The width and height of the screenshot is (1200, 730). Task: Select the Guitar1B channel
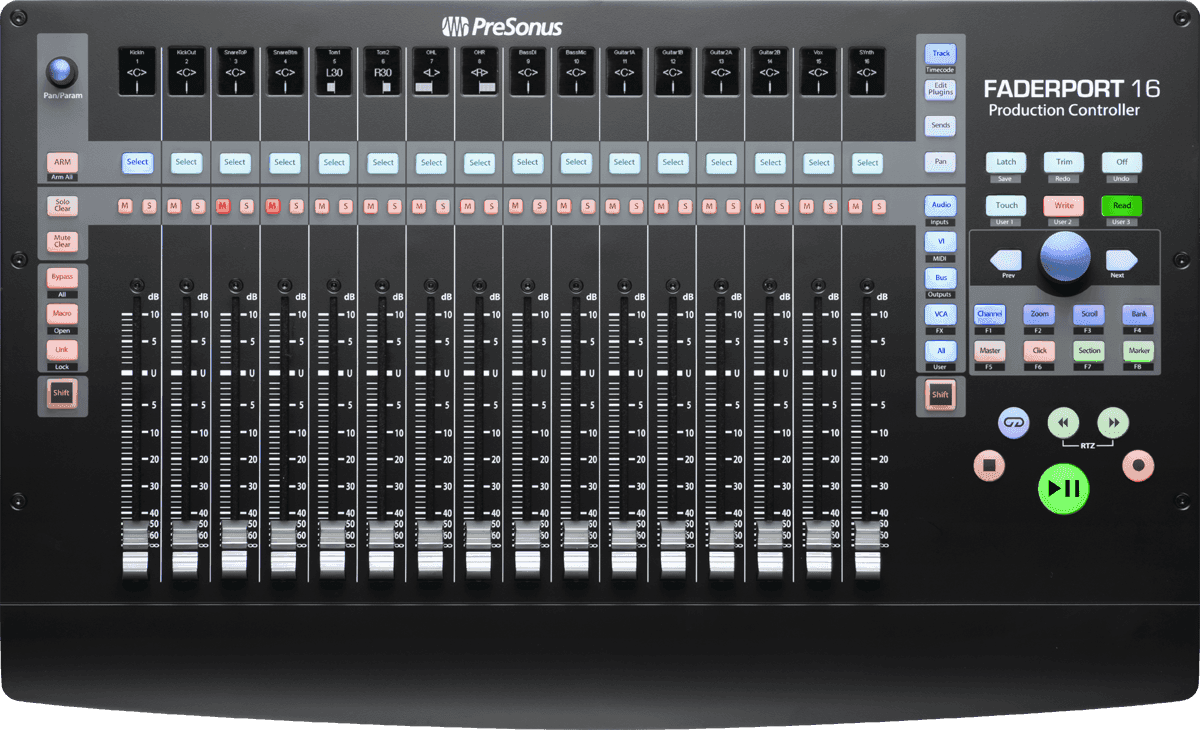click(x=673, y=162)
